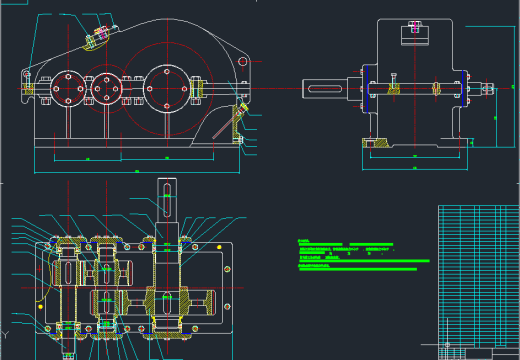Click the UCS Y-axis icon

tap(5, 334)
